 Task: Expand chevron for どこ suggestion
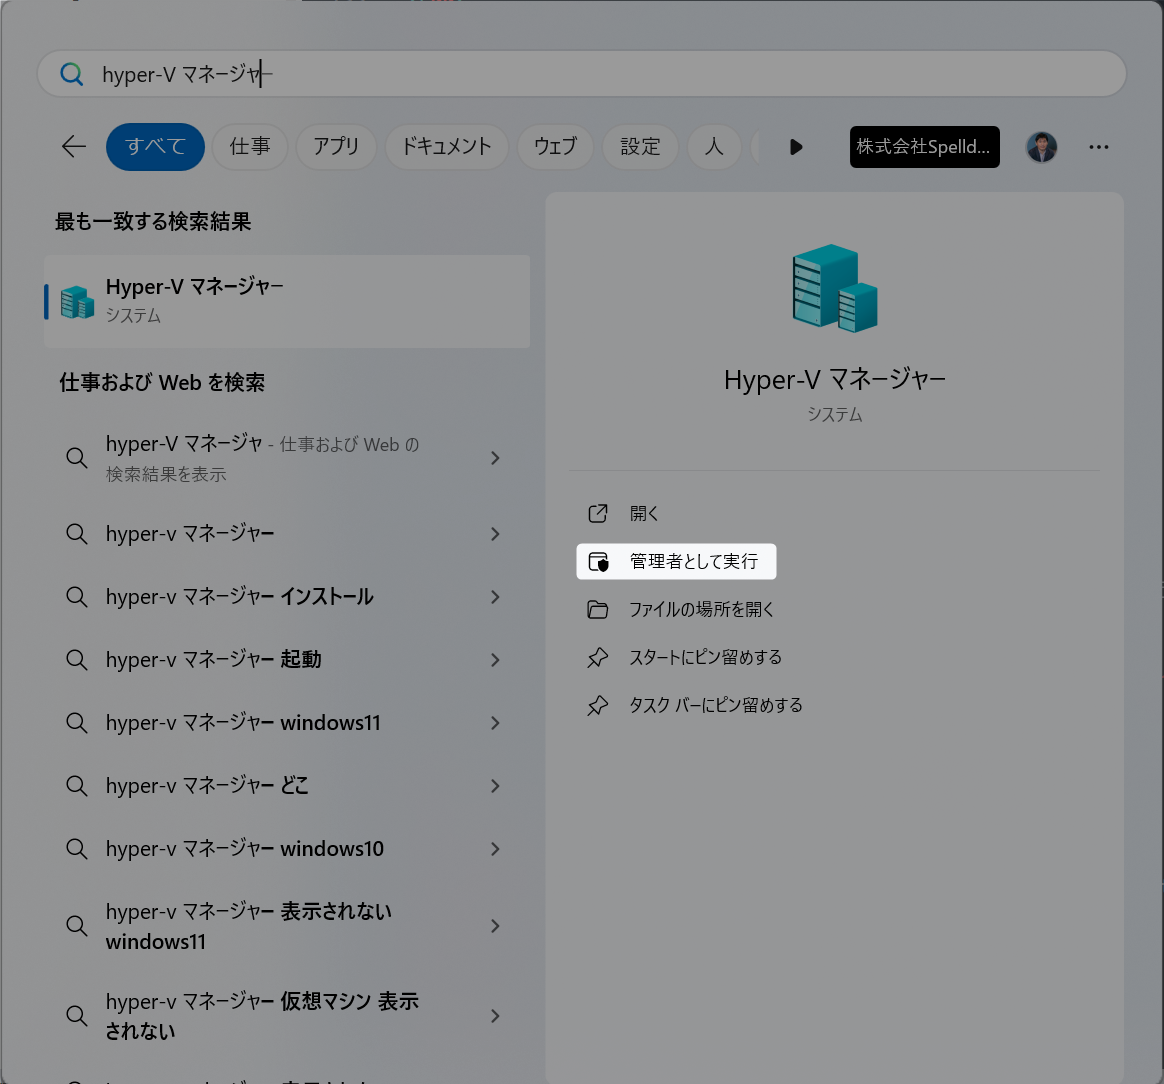tap(495, 786)
